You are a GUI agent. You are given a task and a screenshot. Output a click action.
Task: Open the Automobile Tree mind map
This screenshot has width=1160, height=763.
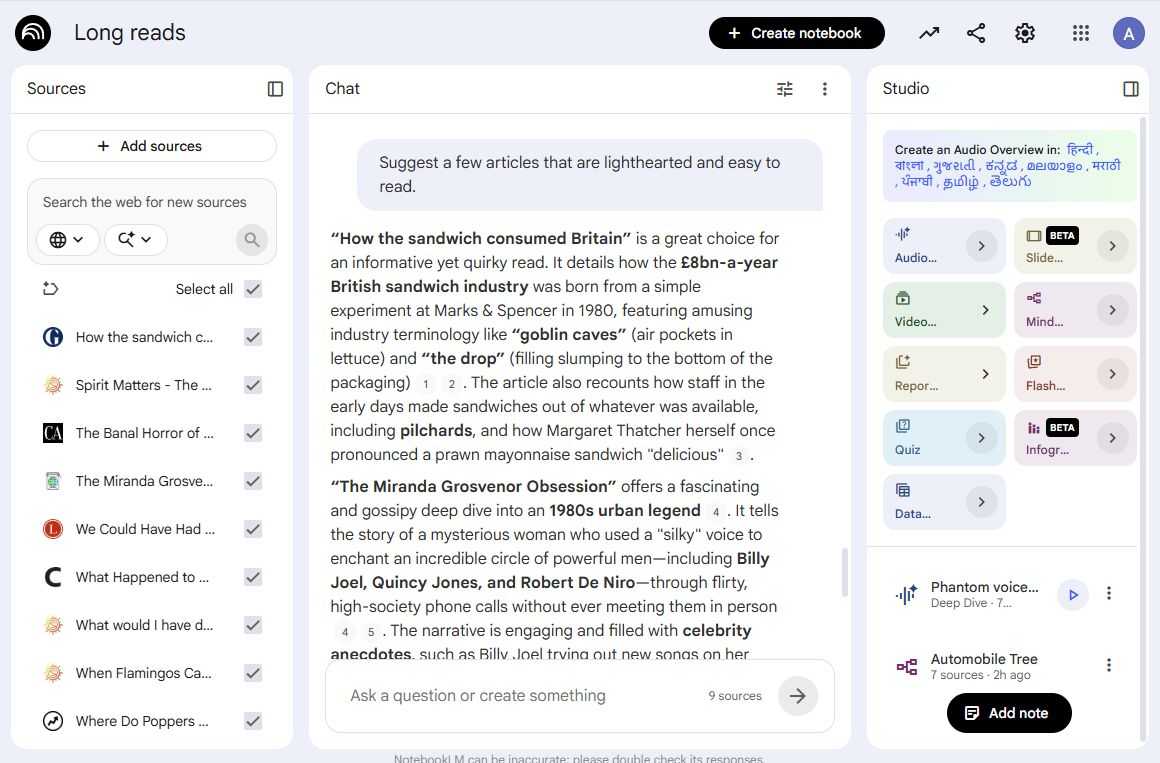point(984,665)
